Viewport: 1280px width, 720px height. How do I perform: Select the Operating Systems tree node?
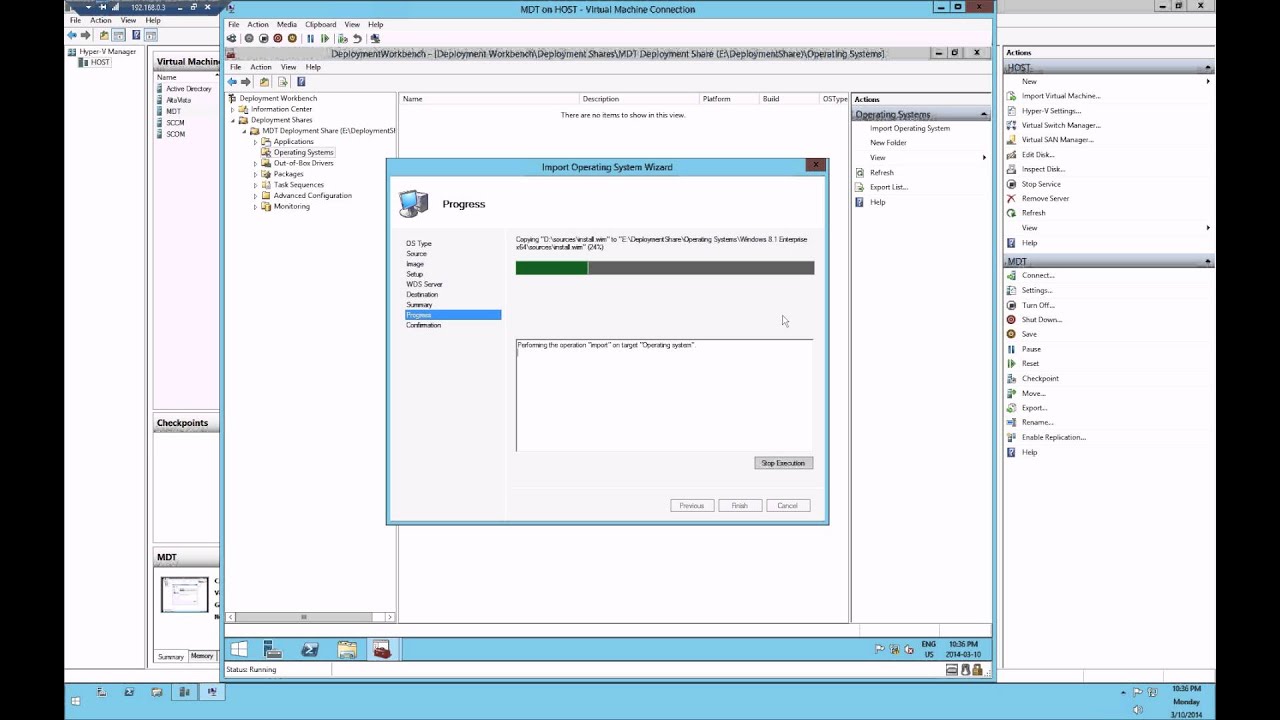(x=303, y=152)
